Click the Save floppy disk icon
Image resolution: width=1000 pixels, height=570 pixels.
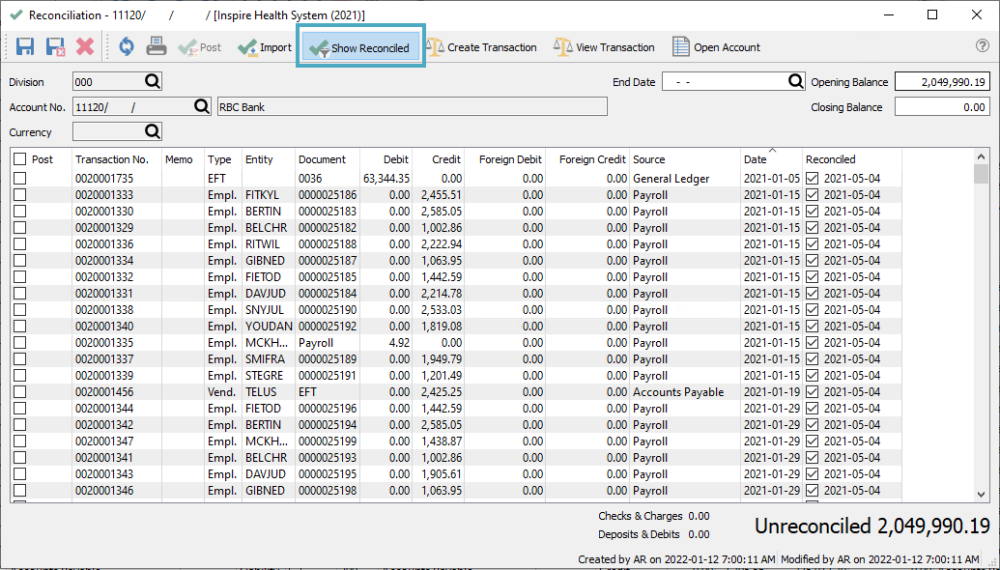click(25, 47)
